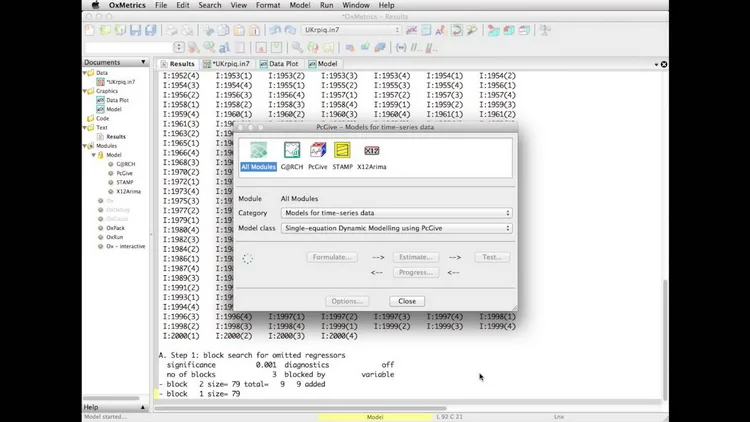Click the first Save floppy disk toolbar icon
The height and width of the screenshot is (422, 750).
(x=135, y=30)
